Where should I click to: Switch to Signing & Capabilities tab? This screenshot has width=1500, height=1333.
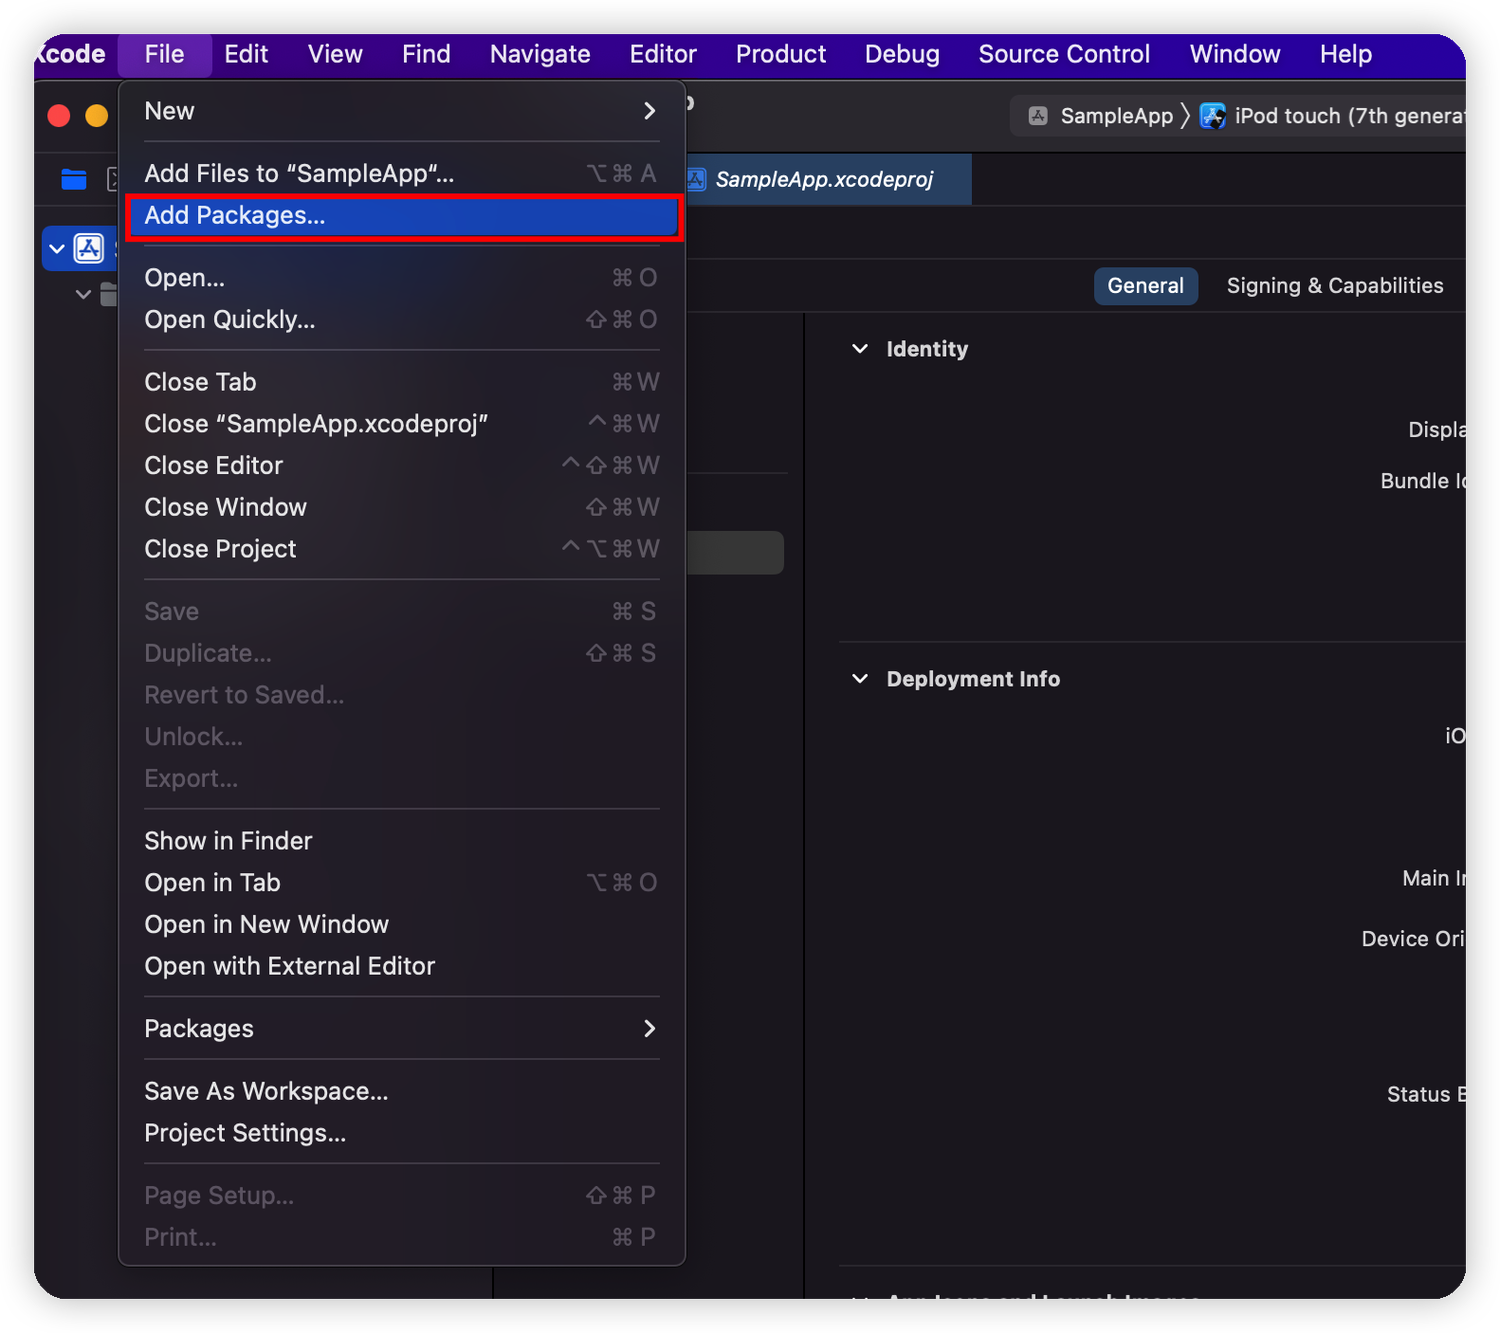coord(1335,286)
